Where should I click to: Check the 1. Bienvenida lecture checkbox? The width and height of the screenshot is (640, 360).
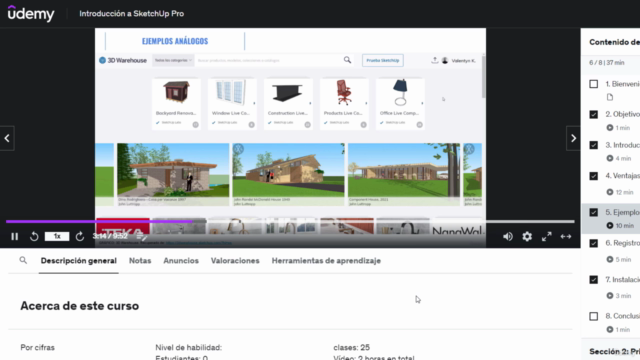click(x=593, y=84)
